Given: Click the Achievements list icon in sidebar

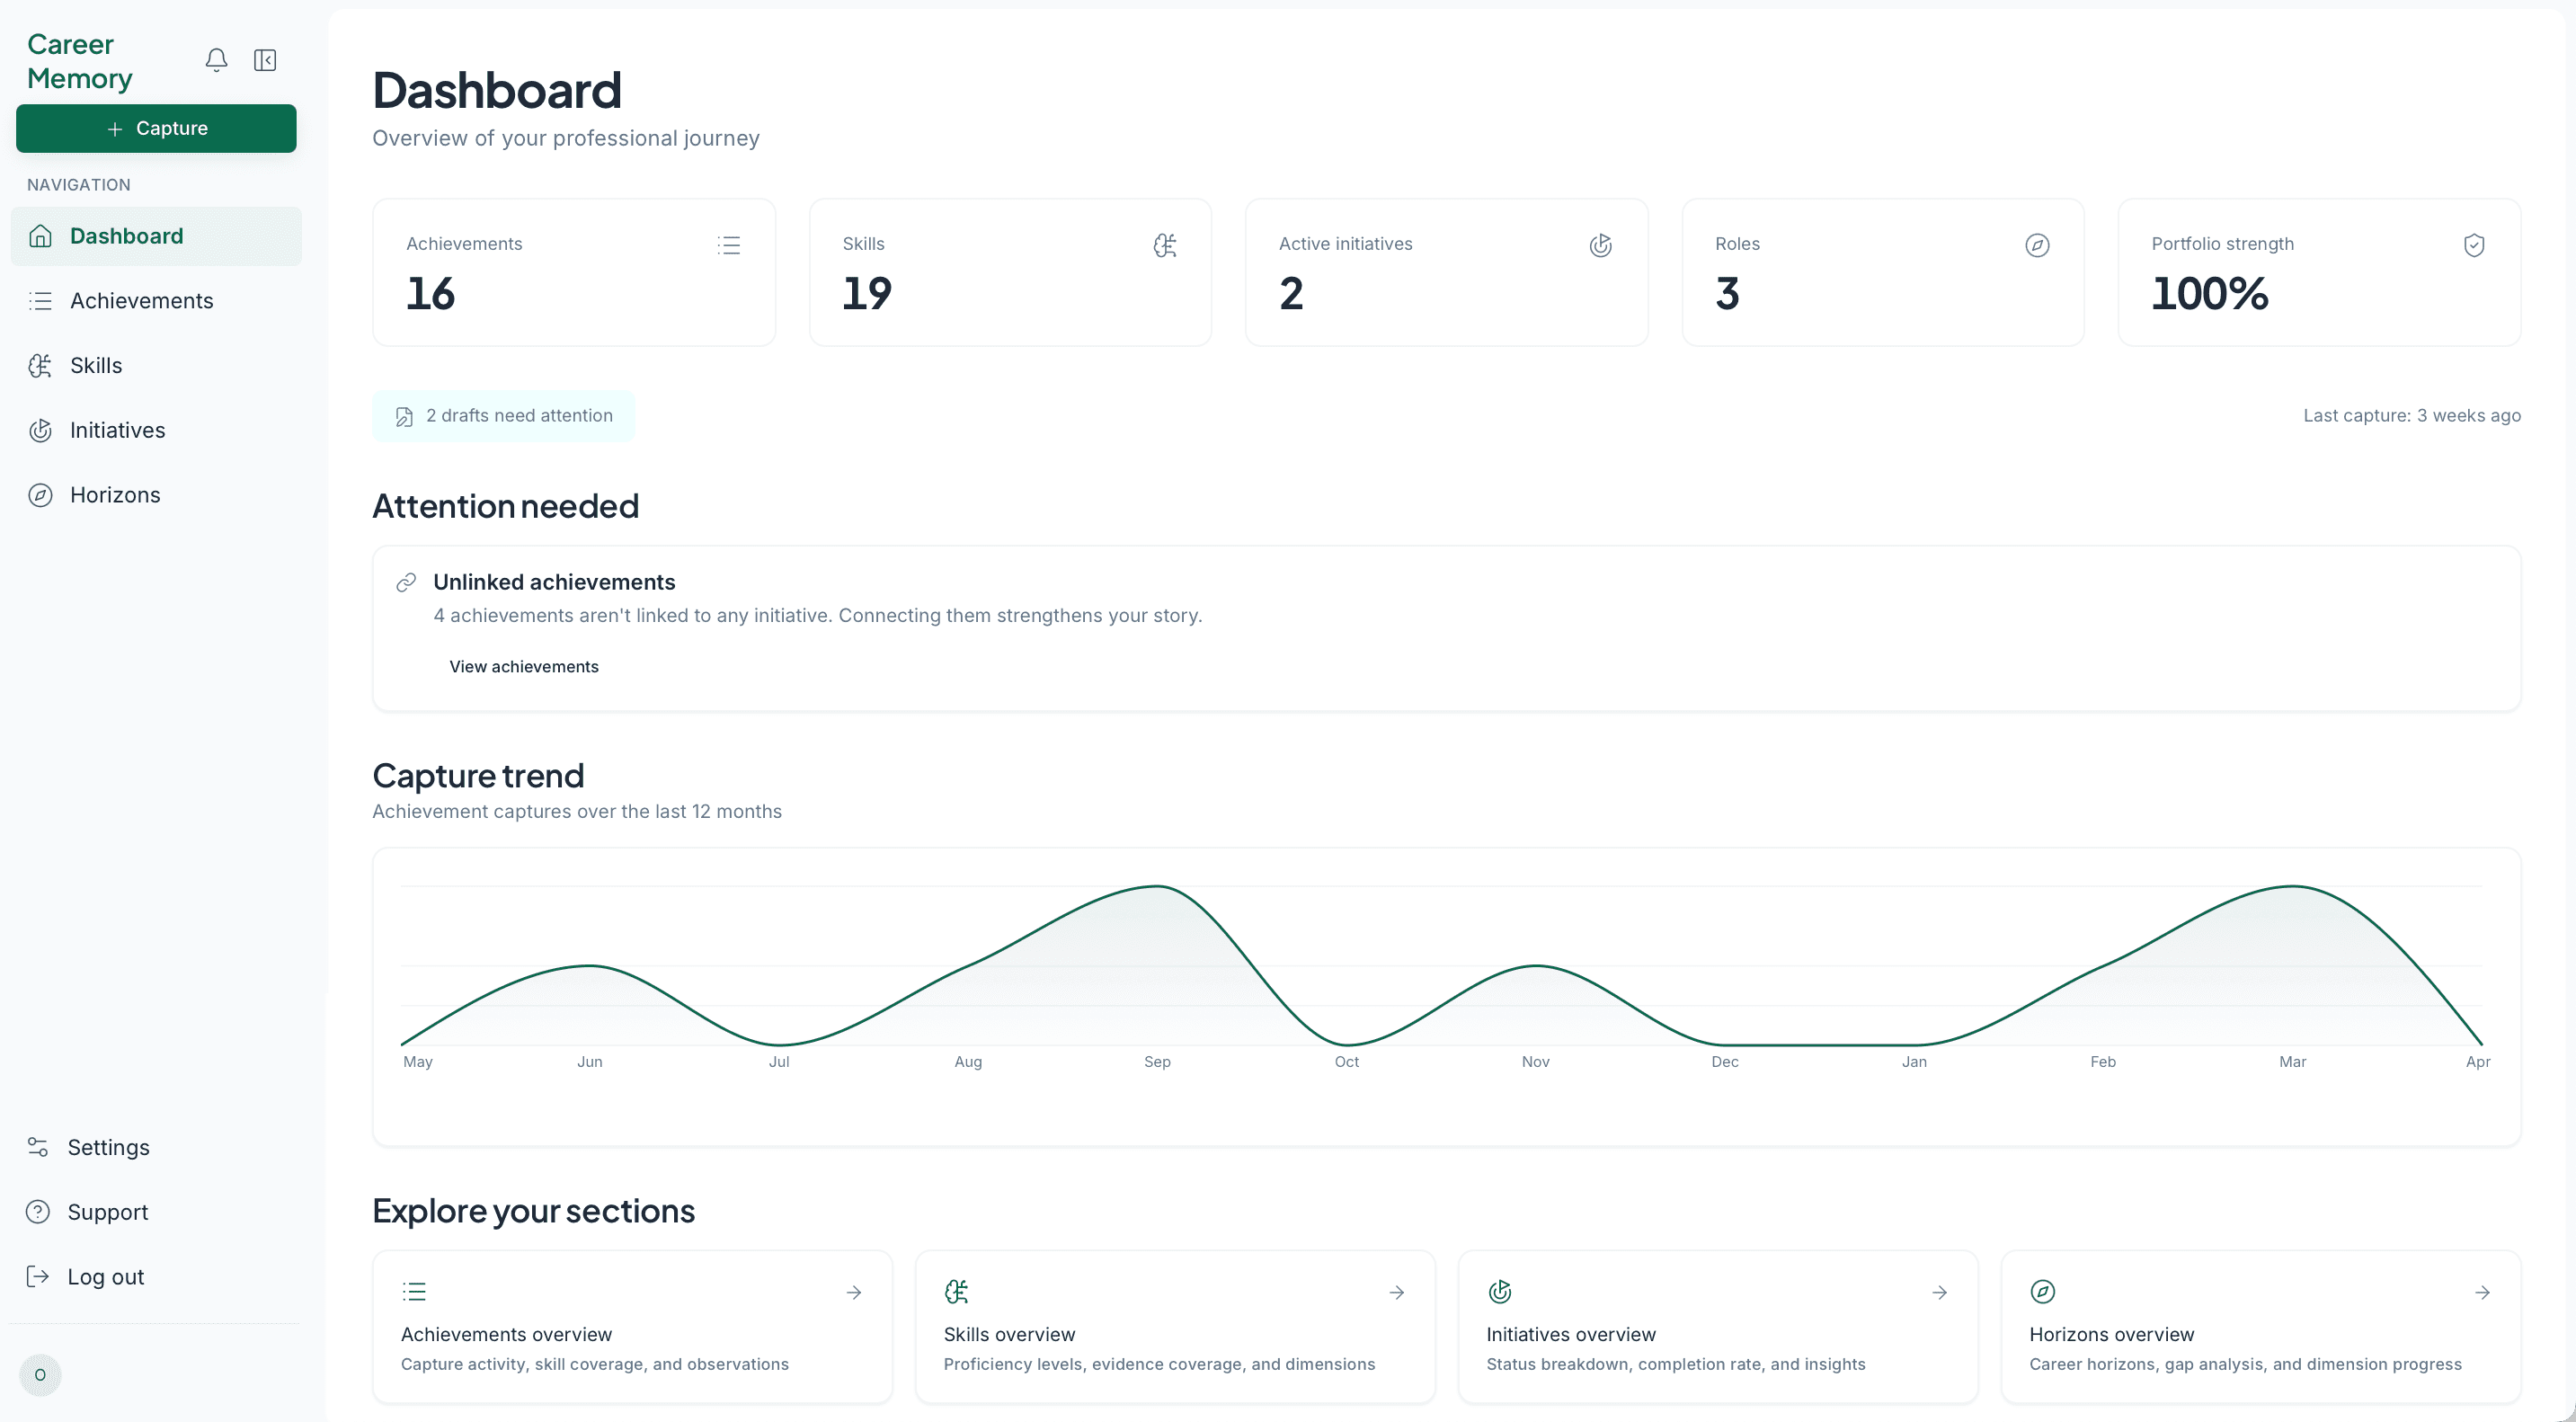Looking at the screenshot, I should pyautogui.click(x=40, y=301).
